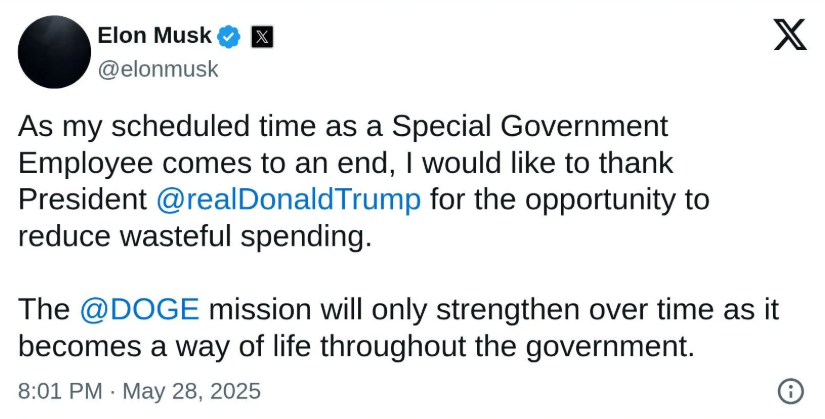Screen dimensions: 825x419
Task: Click the phrase 'Special Government' in the tweet
Action: 530,127
